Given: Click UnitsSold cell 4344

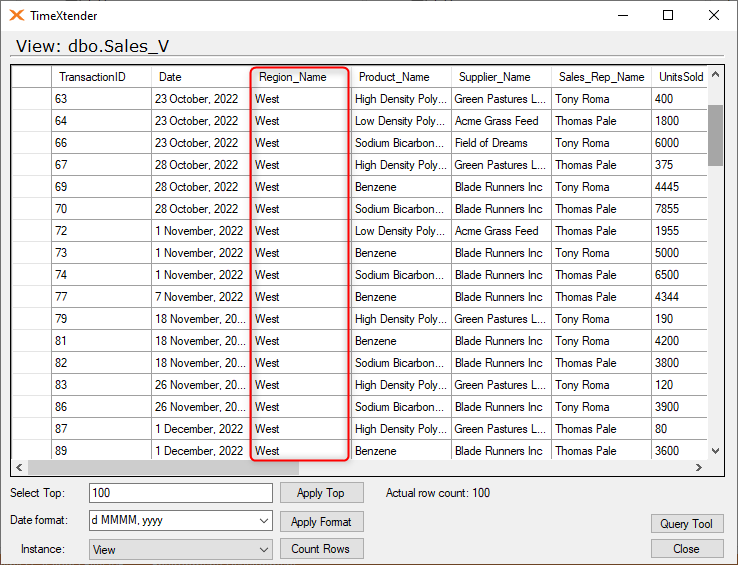Looking at the screenshot, I should coord(679,297).
